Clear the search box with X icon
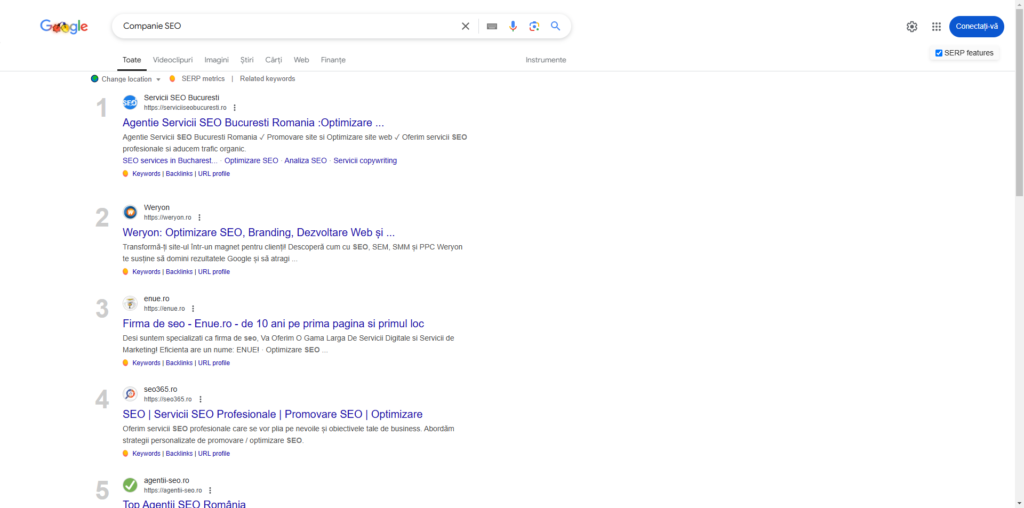1024x508 pixels. [466, 26]
